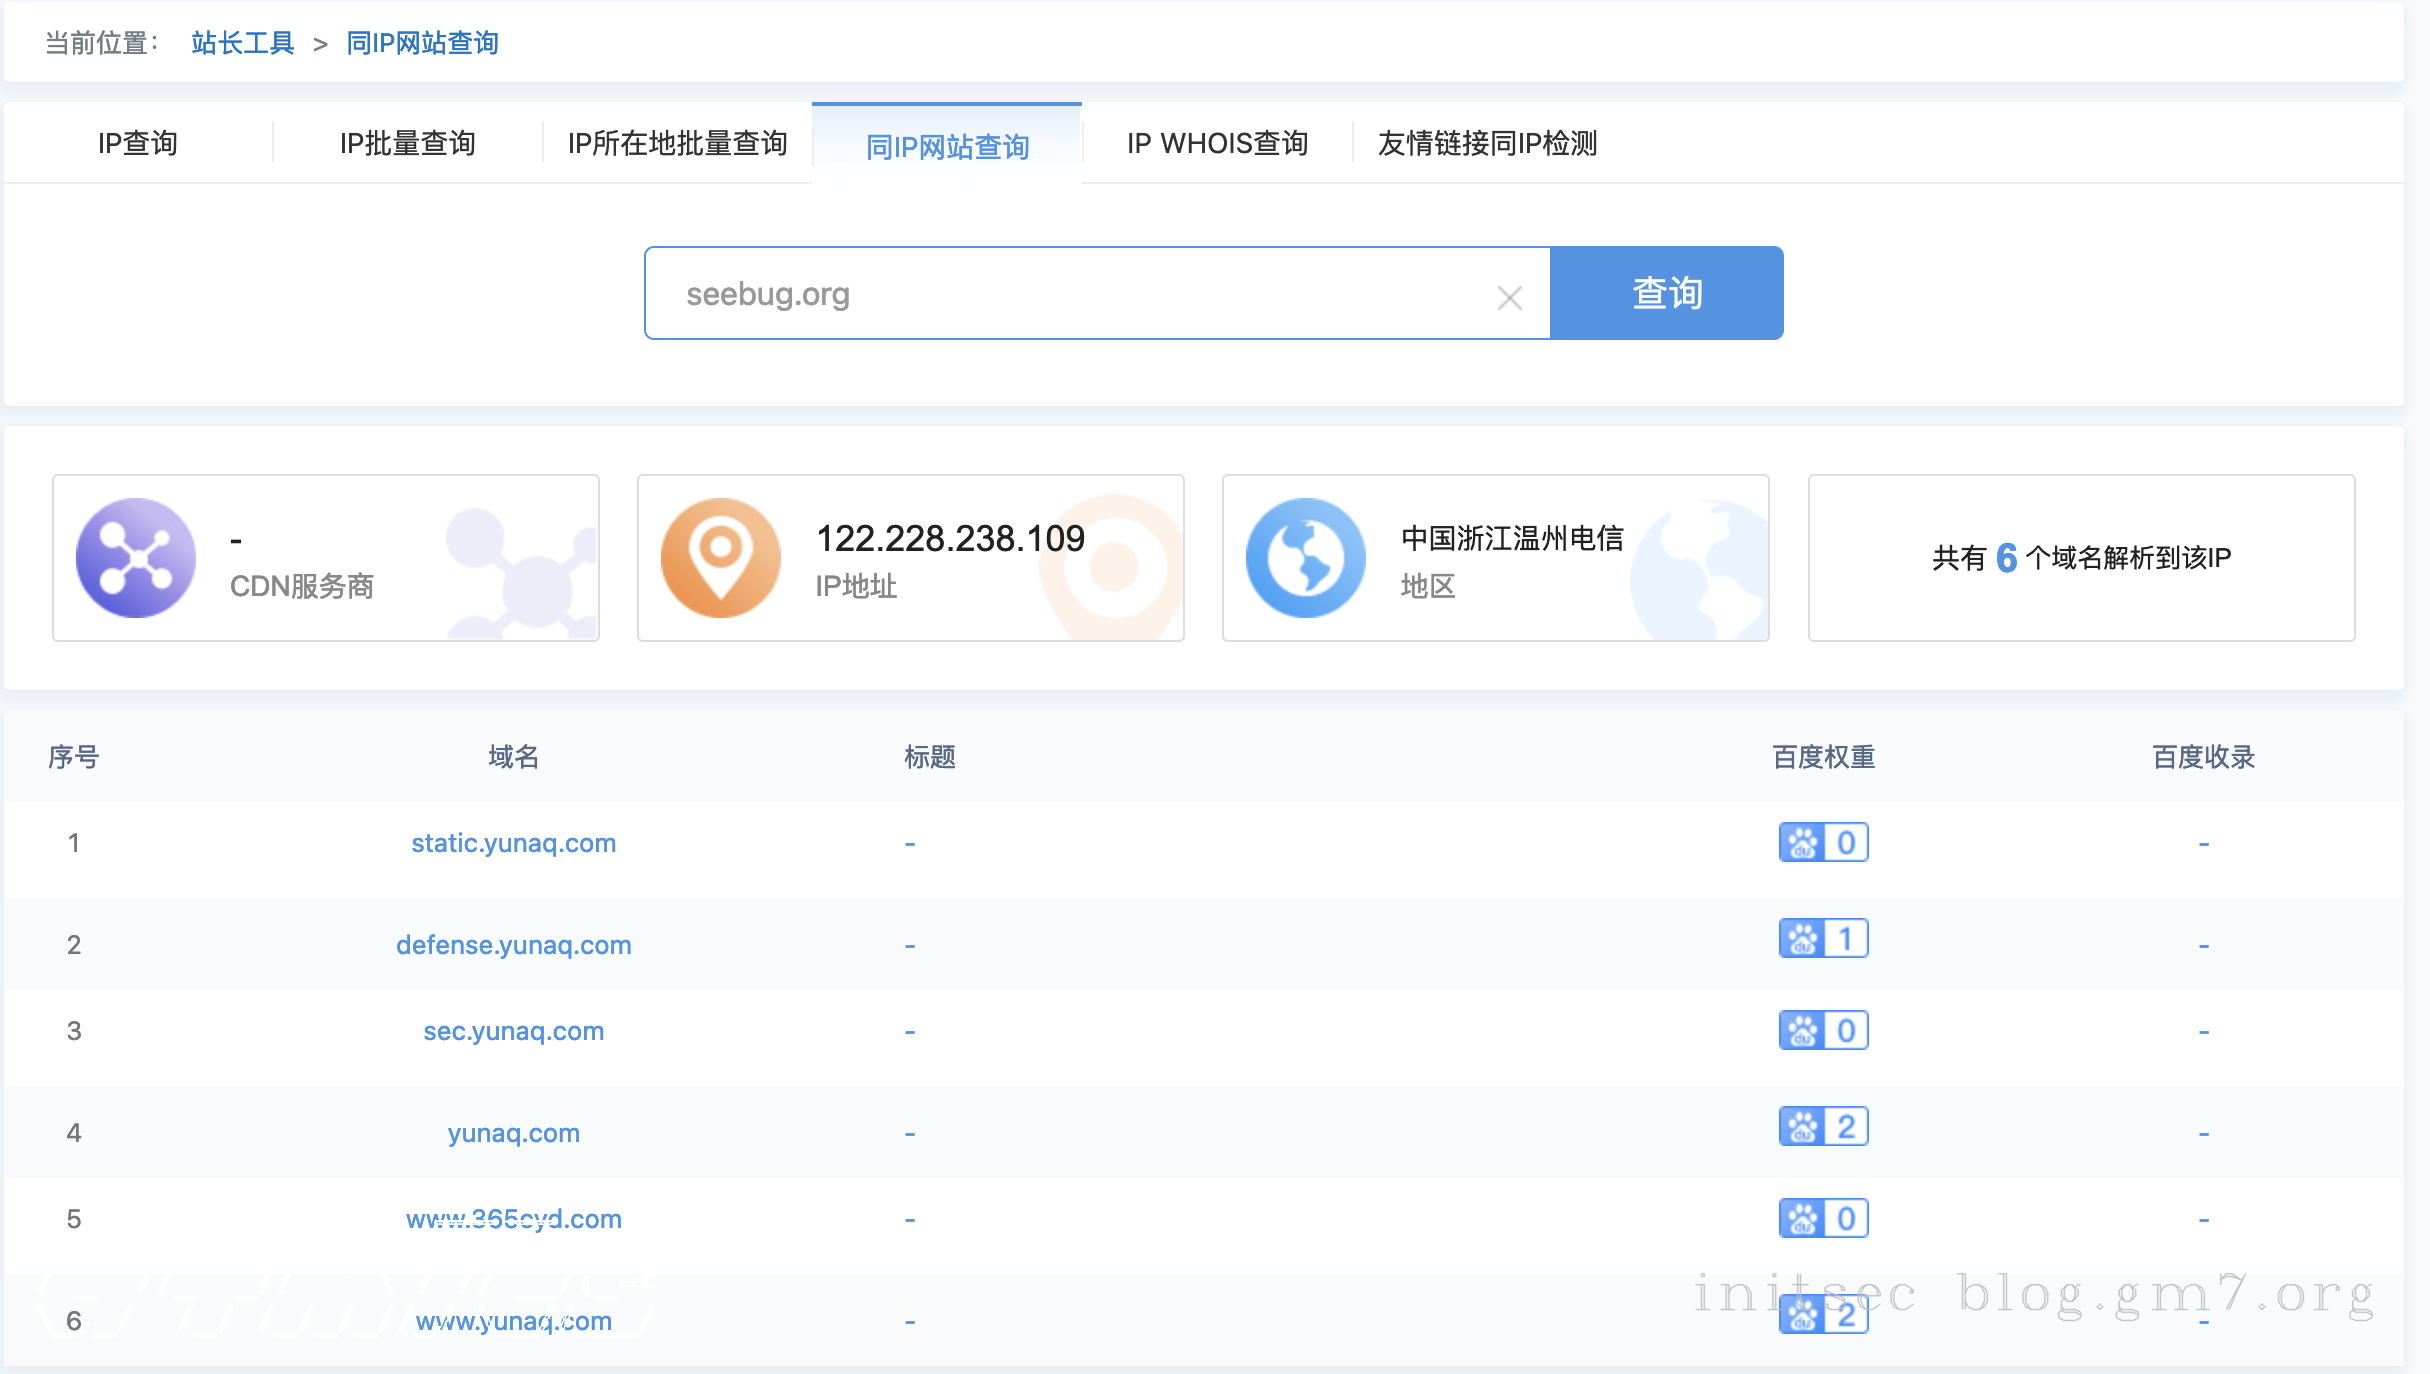
Task: Click the 站长工具 breadcrumb link
Action: tap(243, 43)
